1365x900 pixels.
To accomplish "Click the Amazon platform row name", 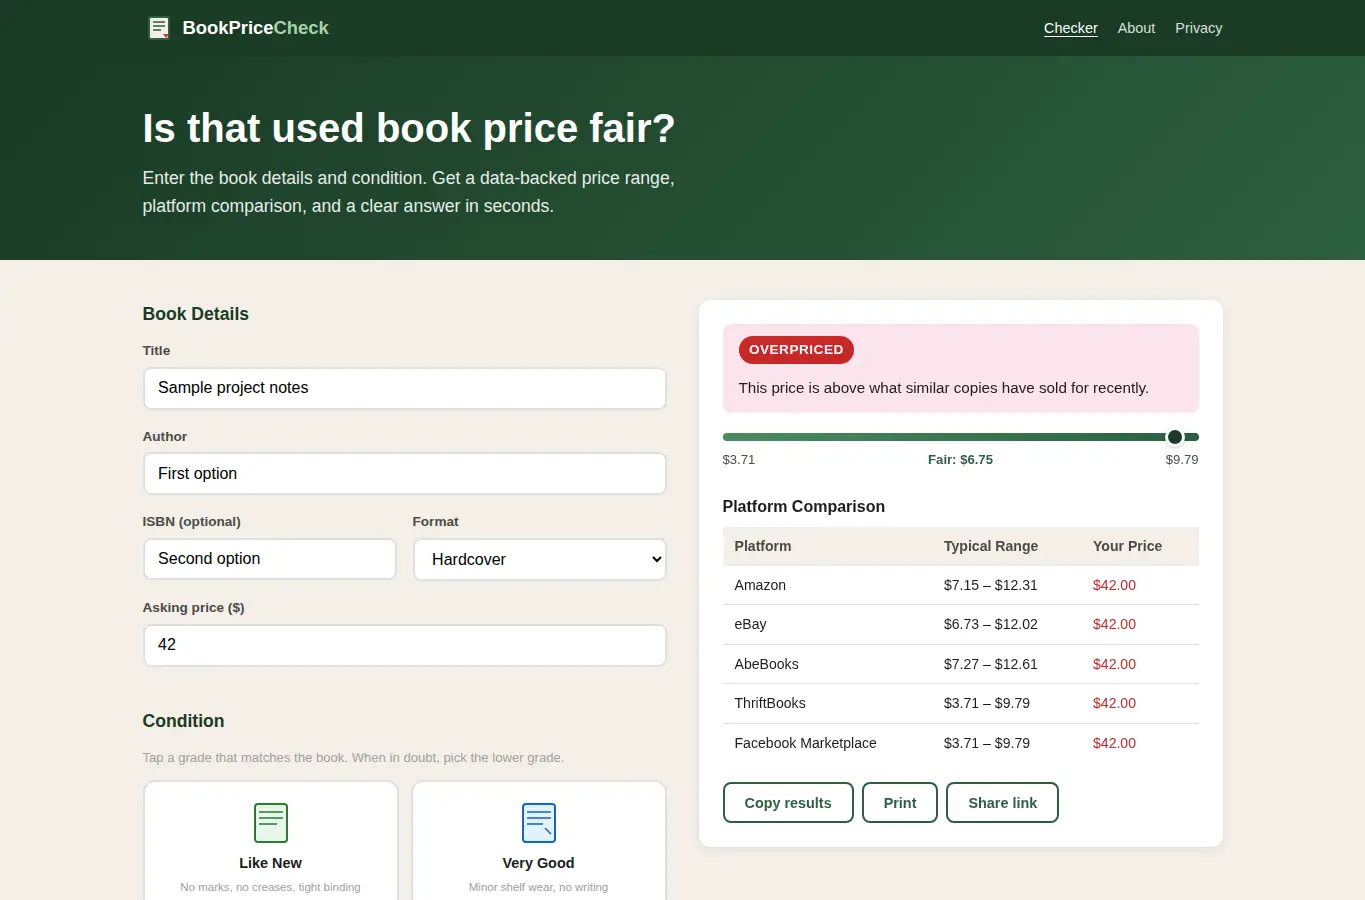I will coord(760,585).
